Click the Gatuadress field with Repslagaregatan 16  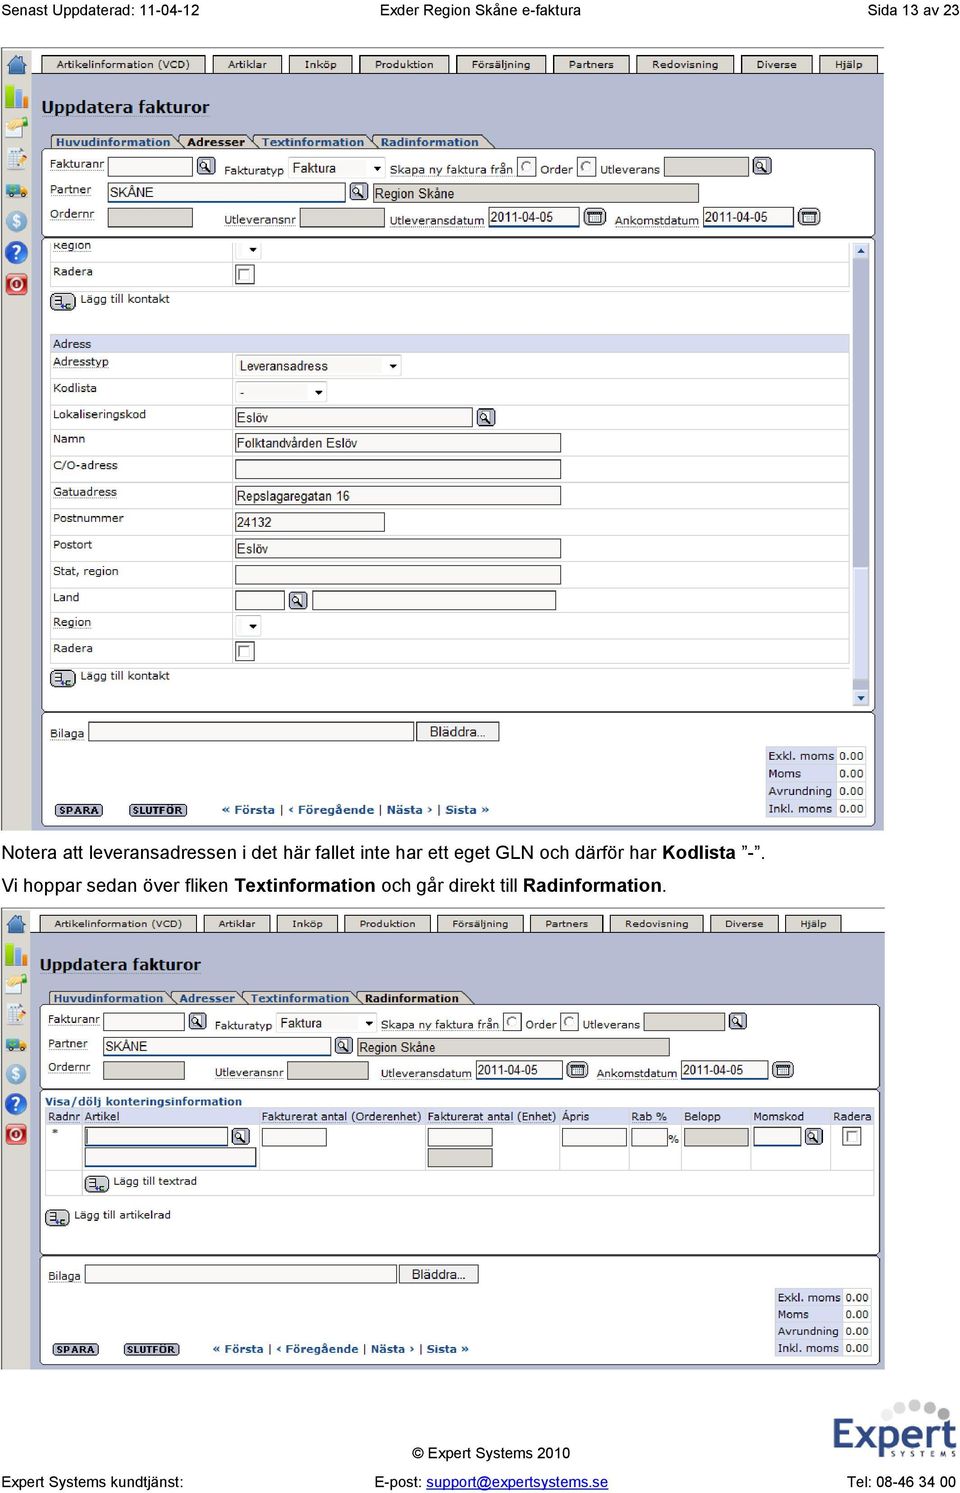click(398, 495)
